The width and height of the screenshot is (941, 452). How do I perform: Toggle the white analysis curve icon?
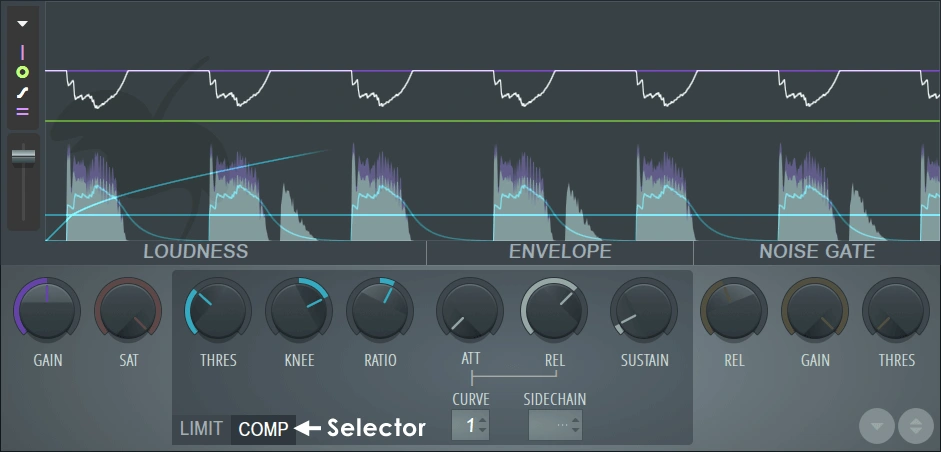(x=22, y=92)
